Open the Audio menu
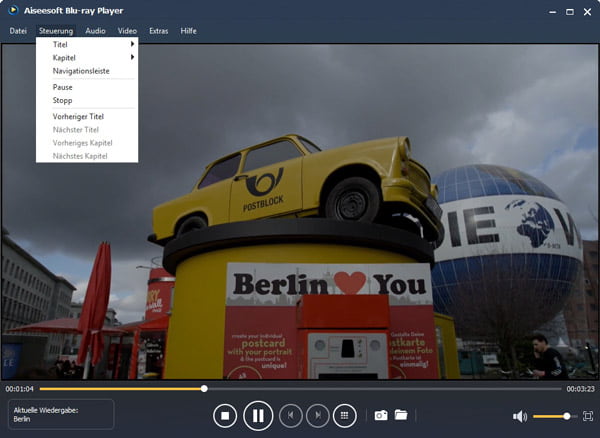Viewport: 600px width, 438px height. pos(95,31)
